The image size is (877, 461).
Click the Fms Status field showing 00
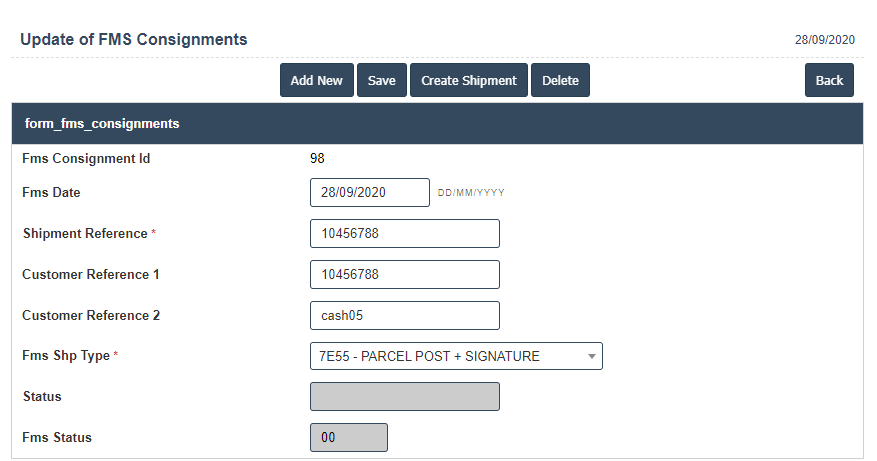click(348, 438)
